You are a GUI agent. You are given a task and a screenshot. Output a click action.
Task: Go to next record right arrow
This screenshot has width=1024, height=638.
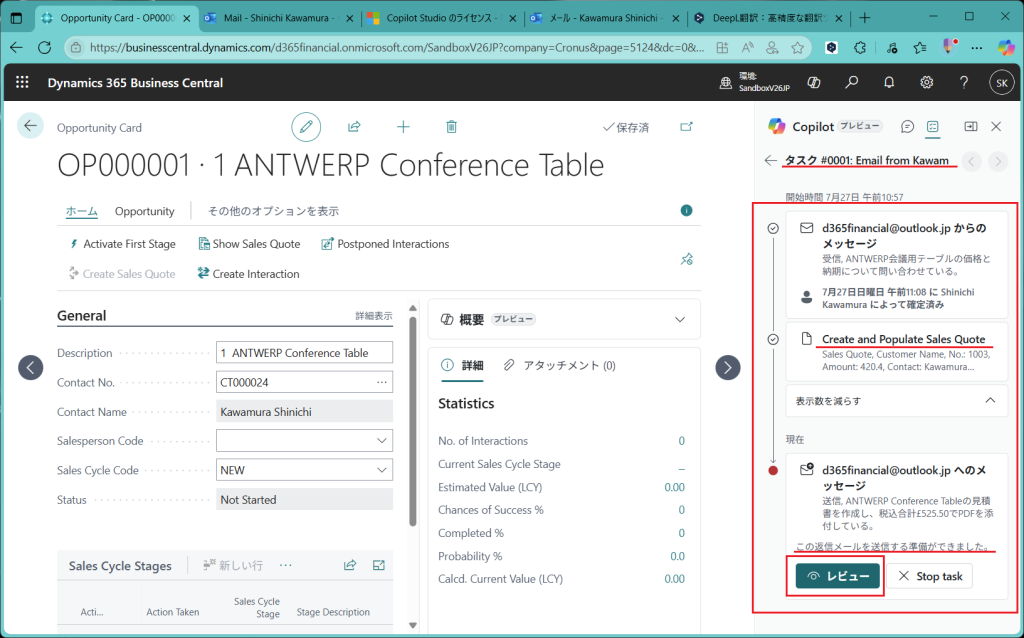(728, 368)
